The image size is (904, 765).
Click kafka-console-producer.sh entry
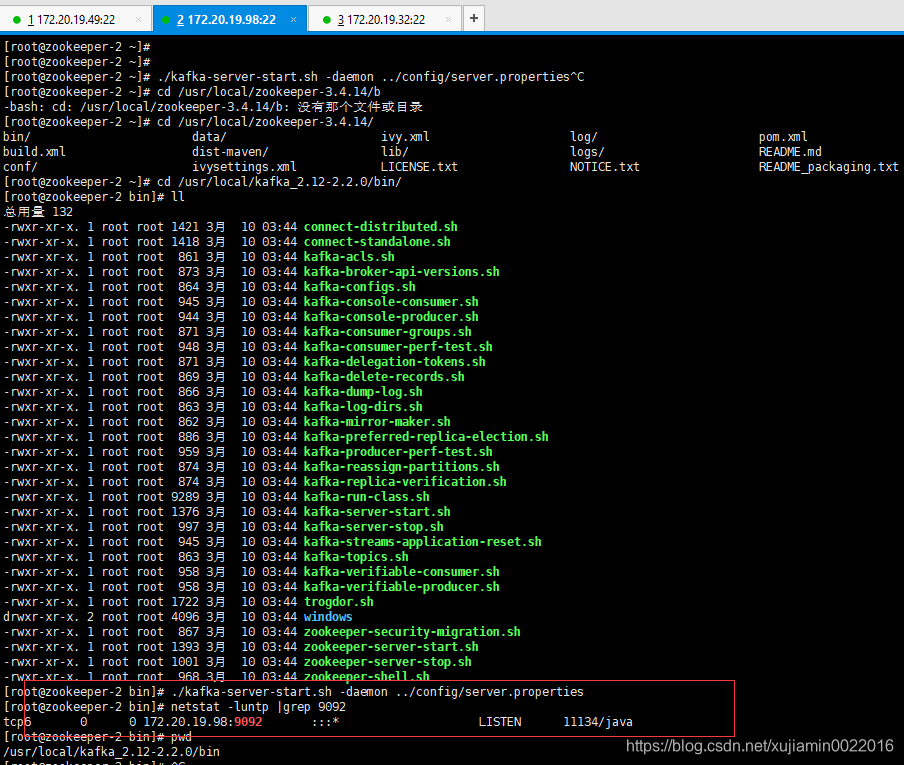[x=391, y=316]
